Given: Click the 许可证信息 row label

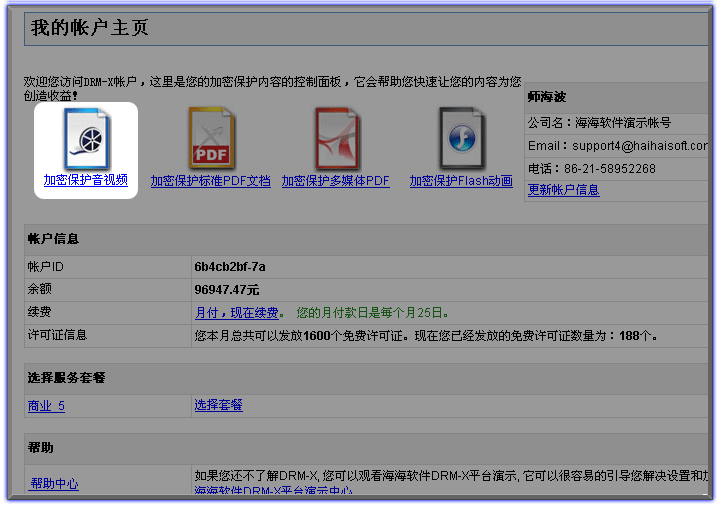Looking at the screenshot, I should [x=57, y=335].
